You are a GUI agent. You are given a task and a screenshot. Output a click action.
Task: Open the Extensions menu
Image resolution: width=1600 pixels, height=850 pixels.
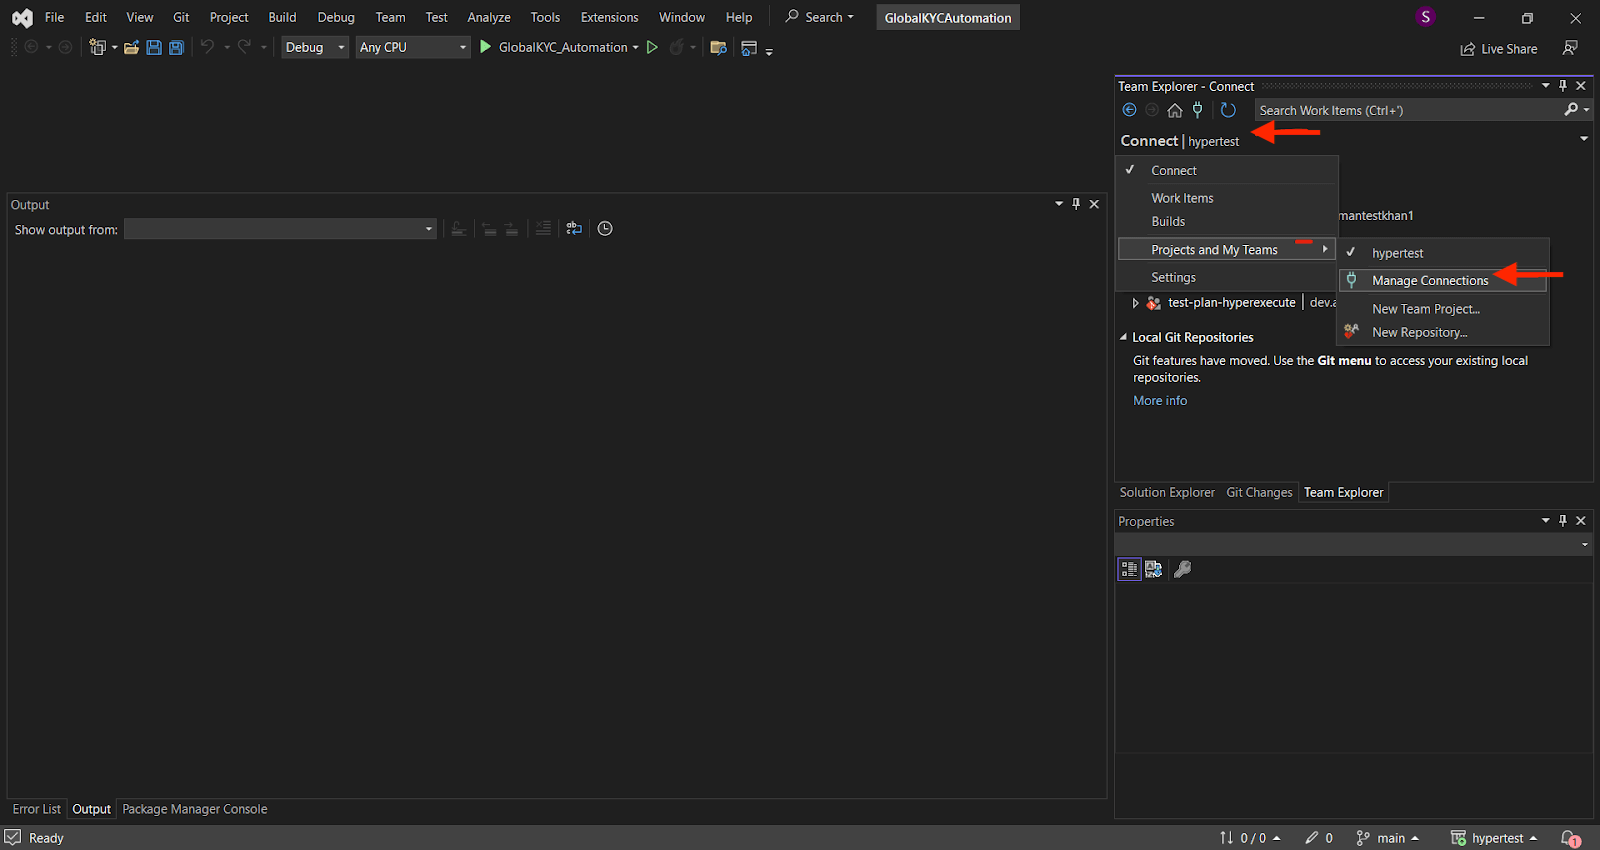point(609,17)
